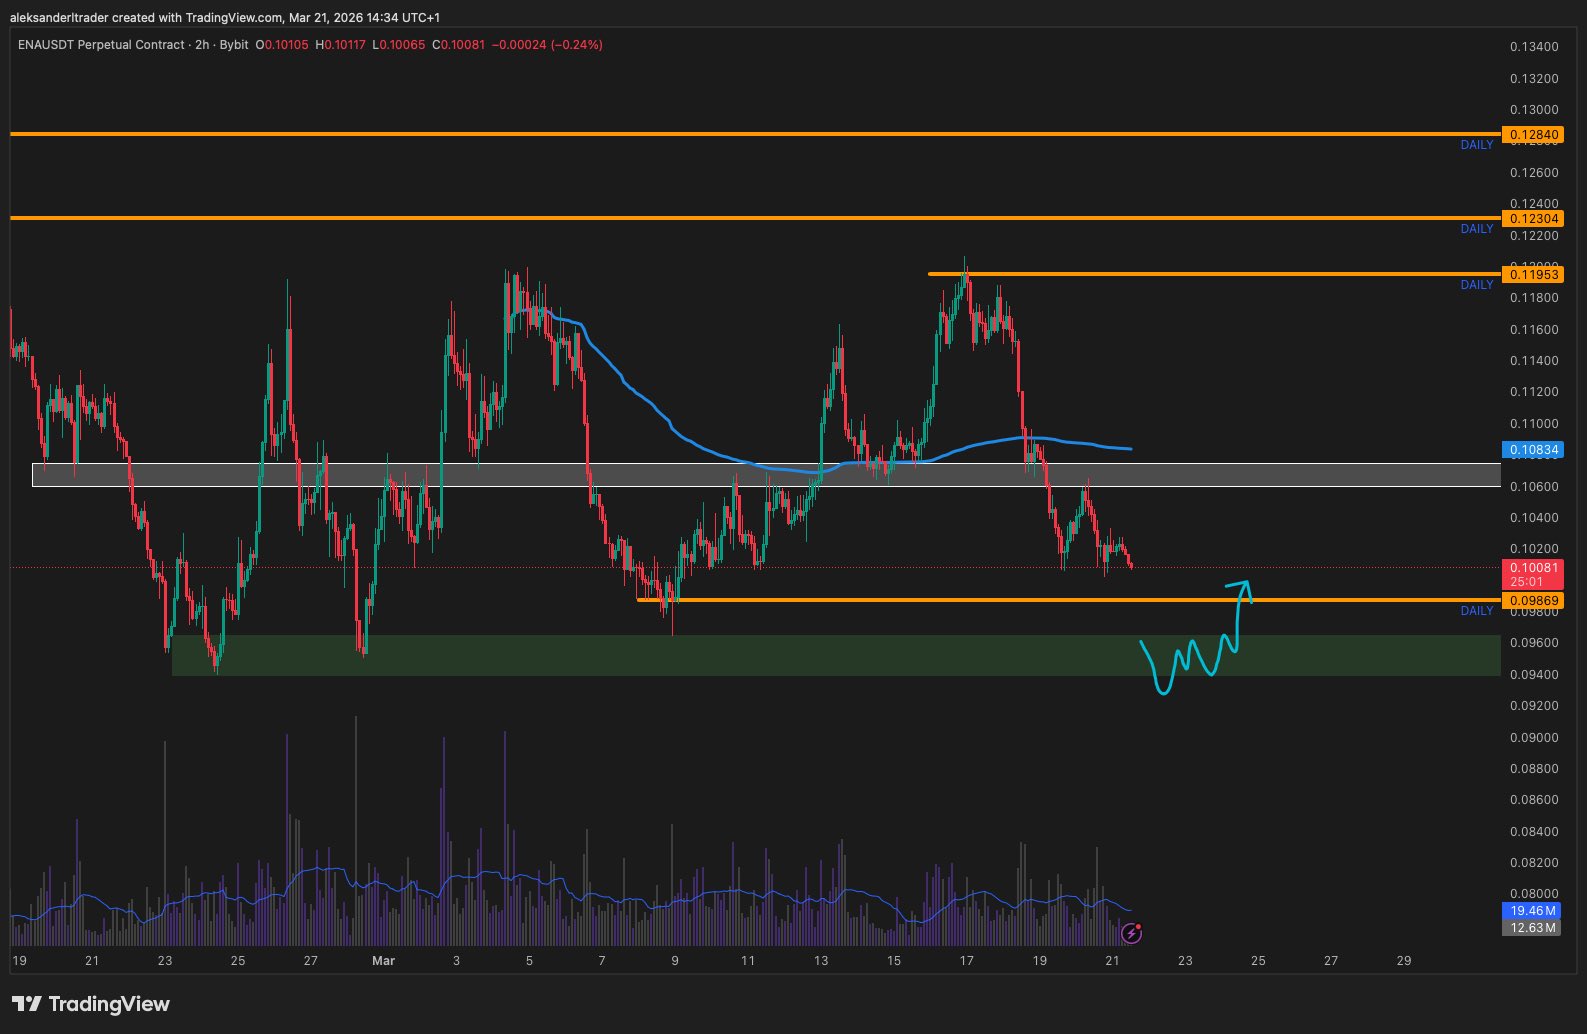Image resolution: width=1587 pixels, height=1034 pixels.
Task: Click the 0.13000 price axis value
Action: (x=1534, y=110)
